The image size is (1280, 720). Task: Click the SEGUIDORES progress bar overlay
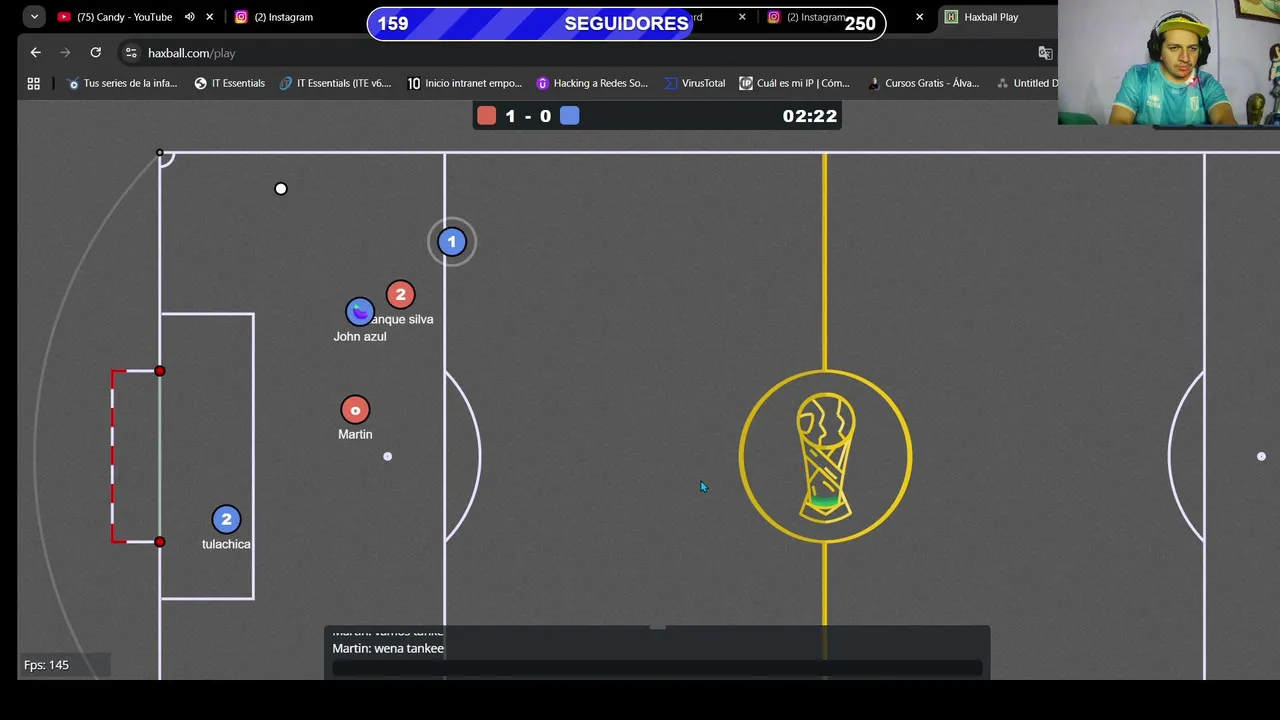tap(626, 23)
